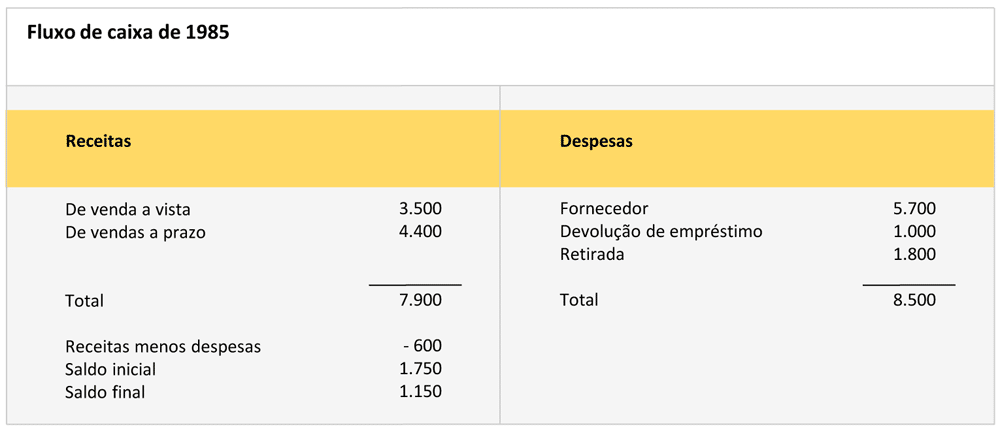Image resolution: width=1000 pixels, height=431 pixels.
Task: Select the 1.800 withdrawal amount
Action: tap(914, 254)
